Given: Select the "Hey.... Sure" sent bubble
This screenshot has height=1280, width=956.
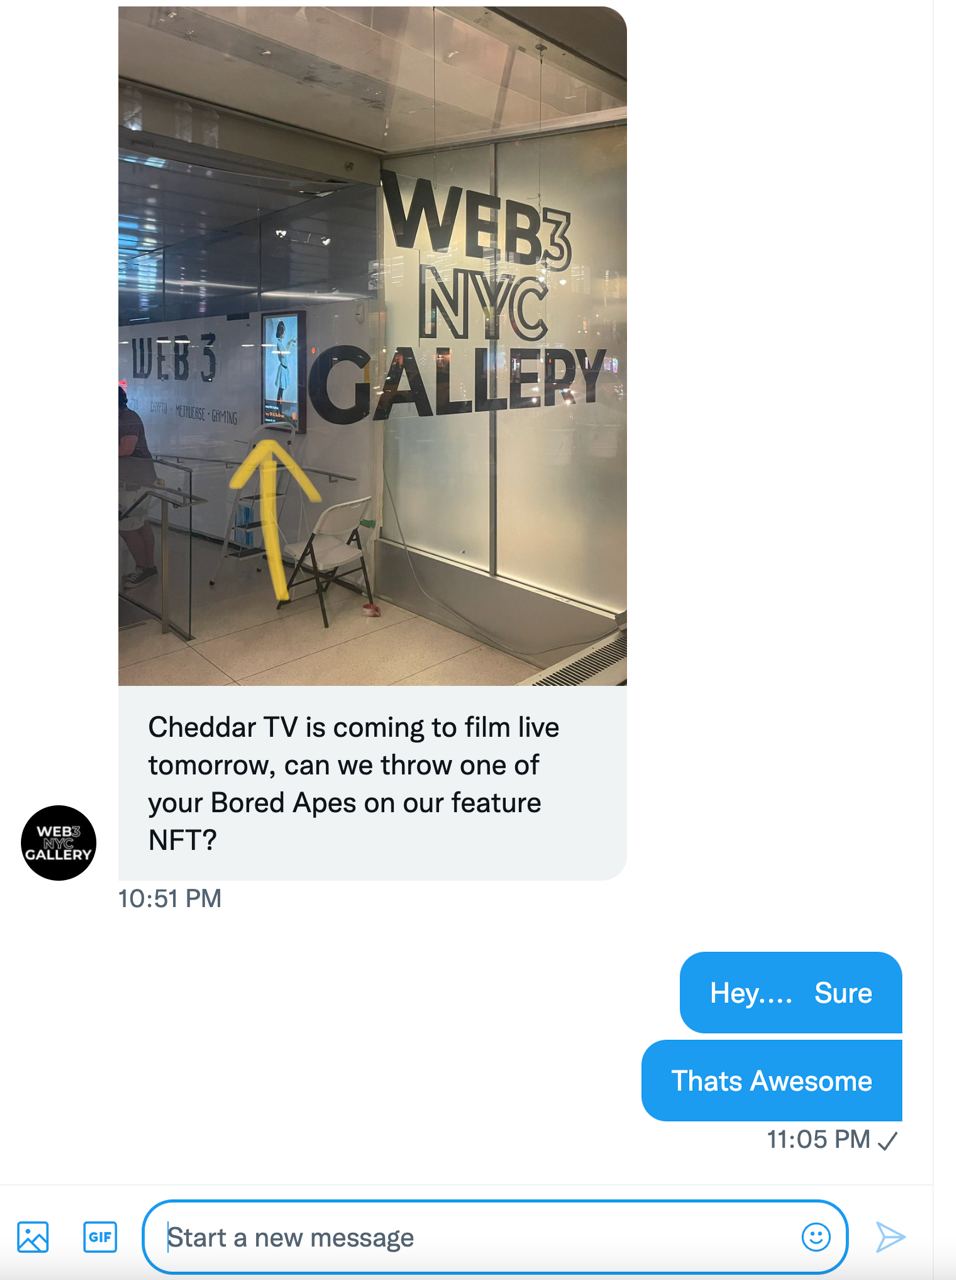Looking at the screenshot, I should point(791,992).
